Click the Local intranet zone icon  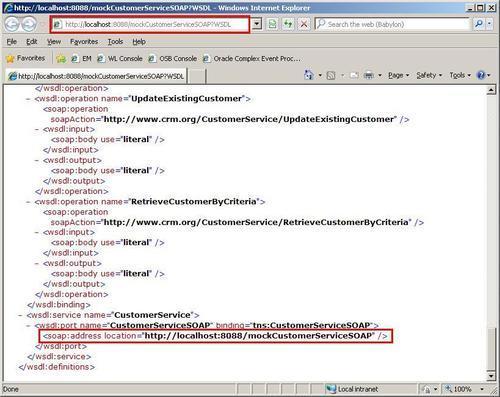tap(330, 389)
